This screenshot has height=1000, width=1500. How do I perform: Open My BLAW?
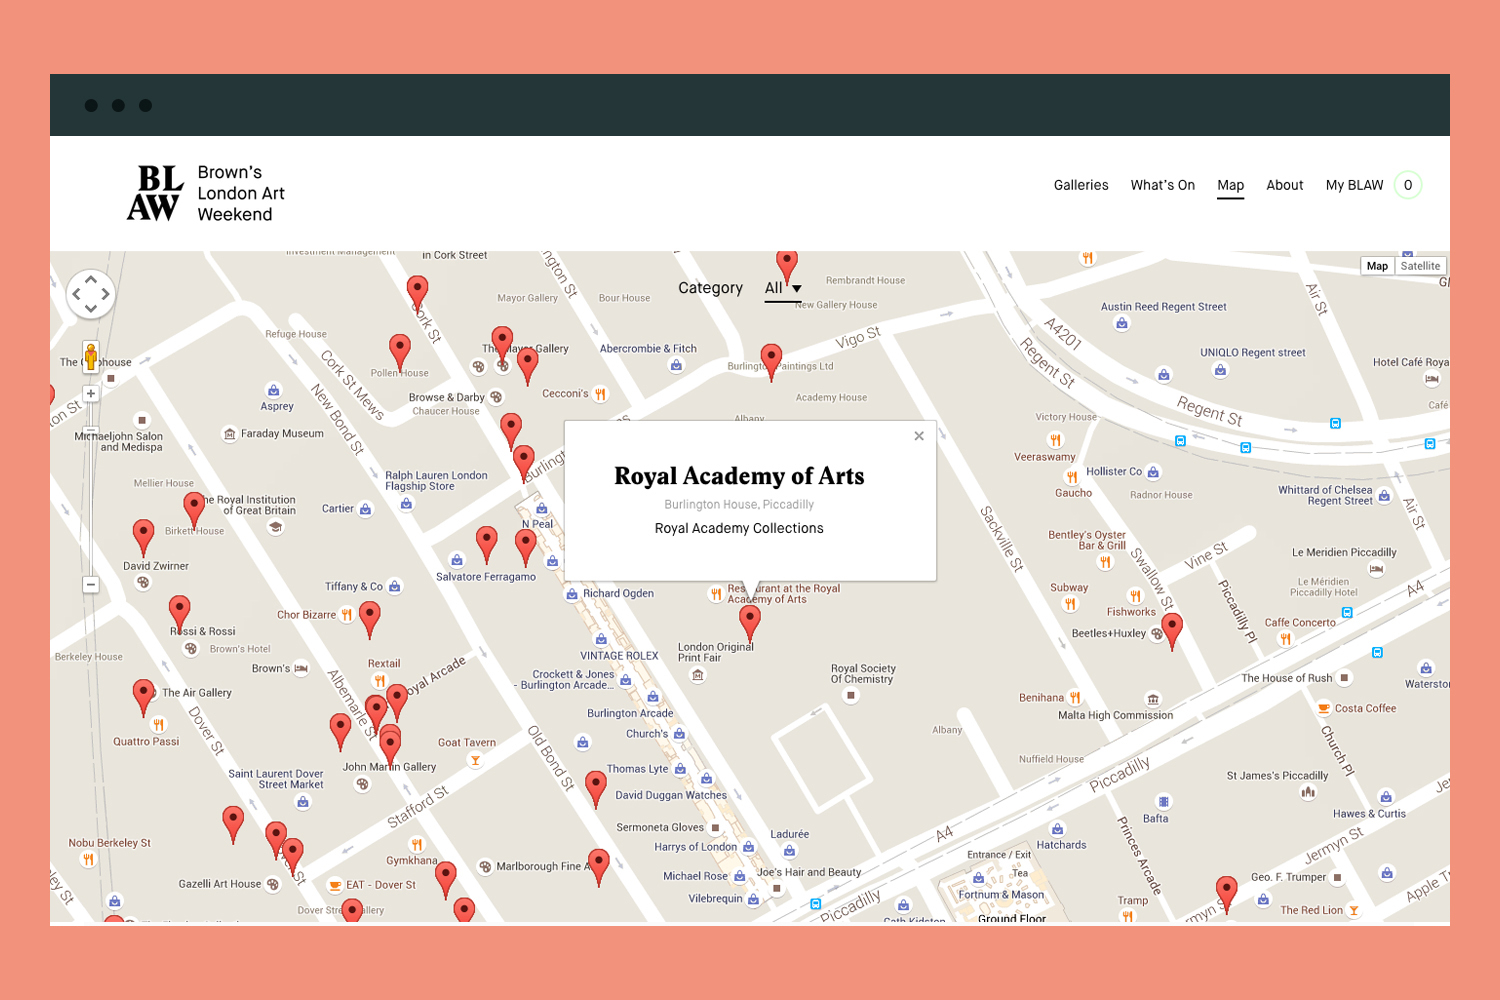(1355, 185)
